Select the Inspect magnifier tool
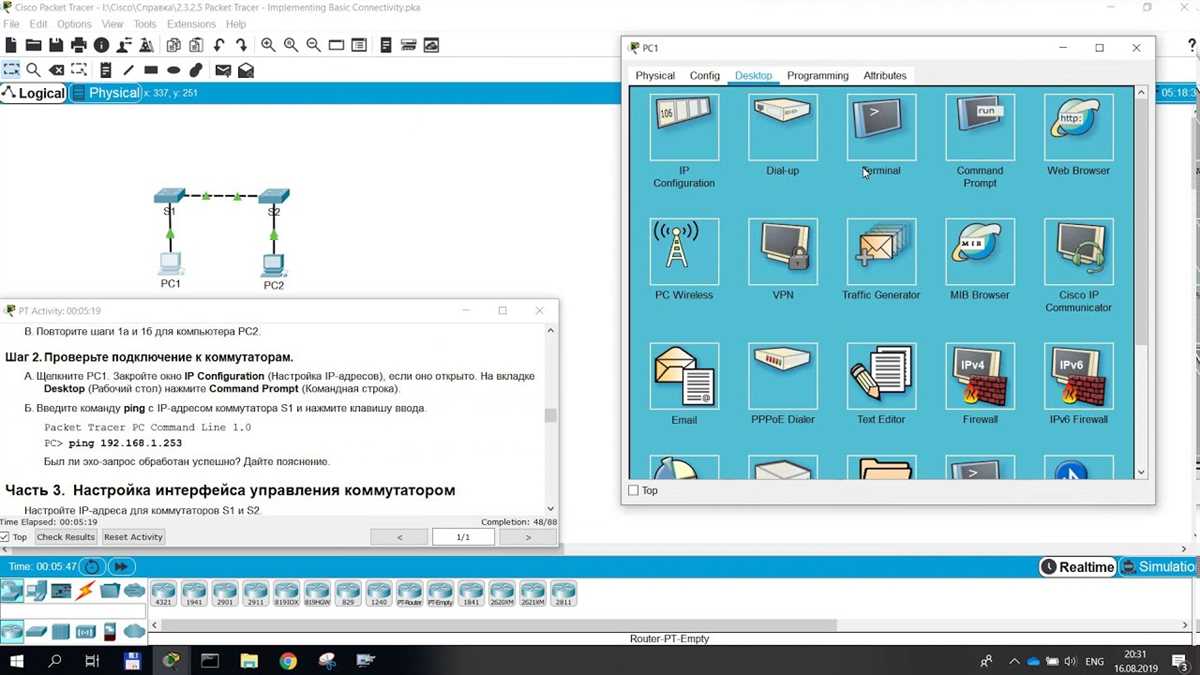This screenshot has height=675, width=1200. pos(33,70)
